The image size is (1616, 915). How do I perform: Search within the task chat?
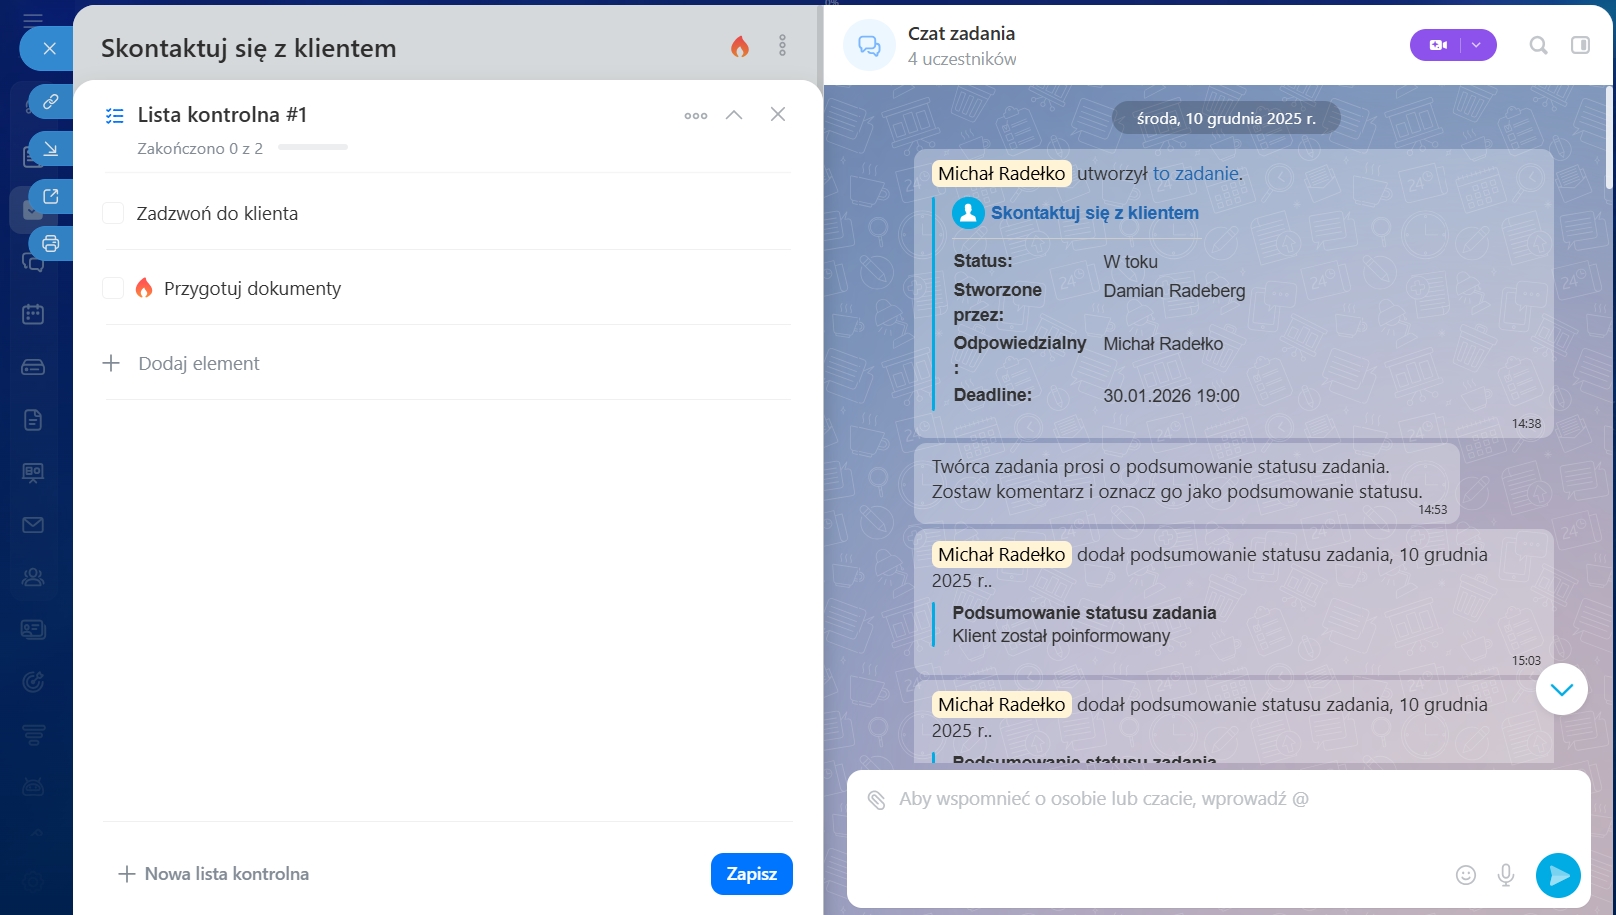click(x=1539, y=45)
